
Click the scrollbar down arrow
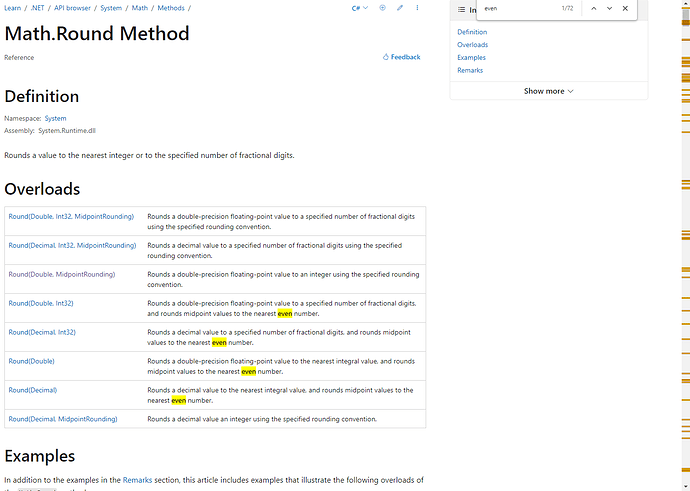(x=686, y=487)
